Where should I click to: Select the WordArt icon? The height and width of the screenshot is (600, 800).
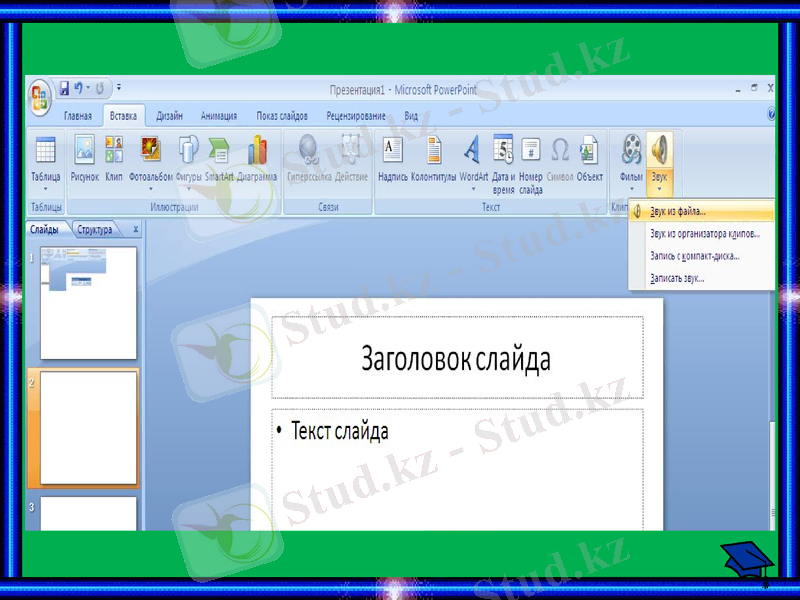coord(470,148)
